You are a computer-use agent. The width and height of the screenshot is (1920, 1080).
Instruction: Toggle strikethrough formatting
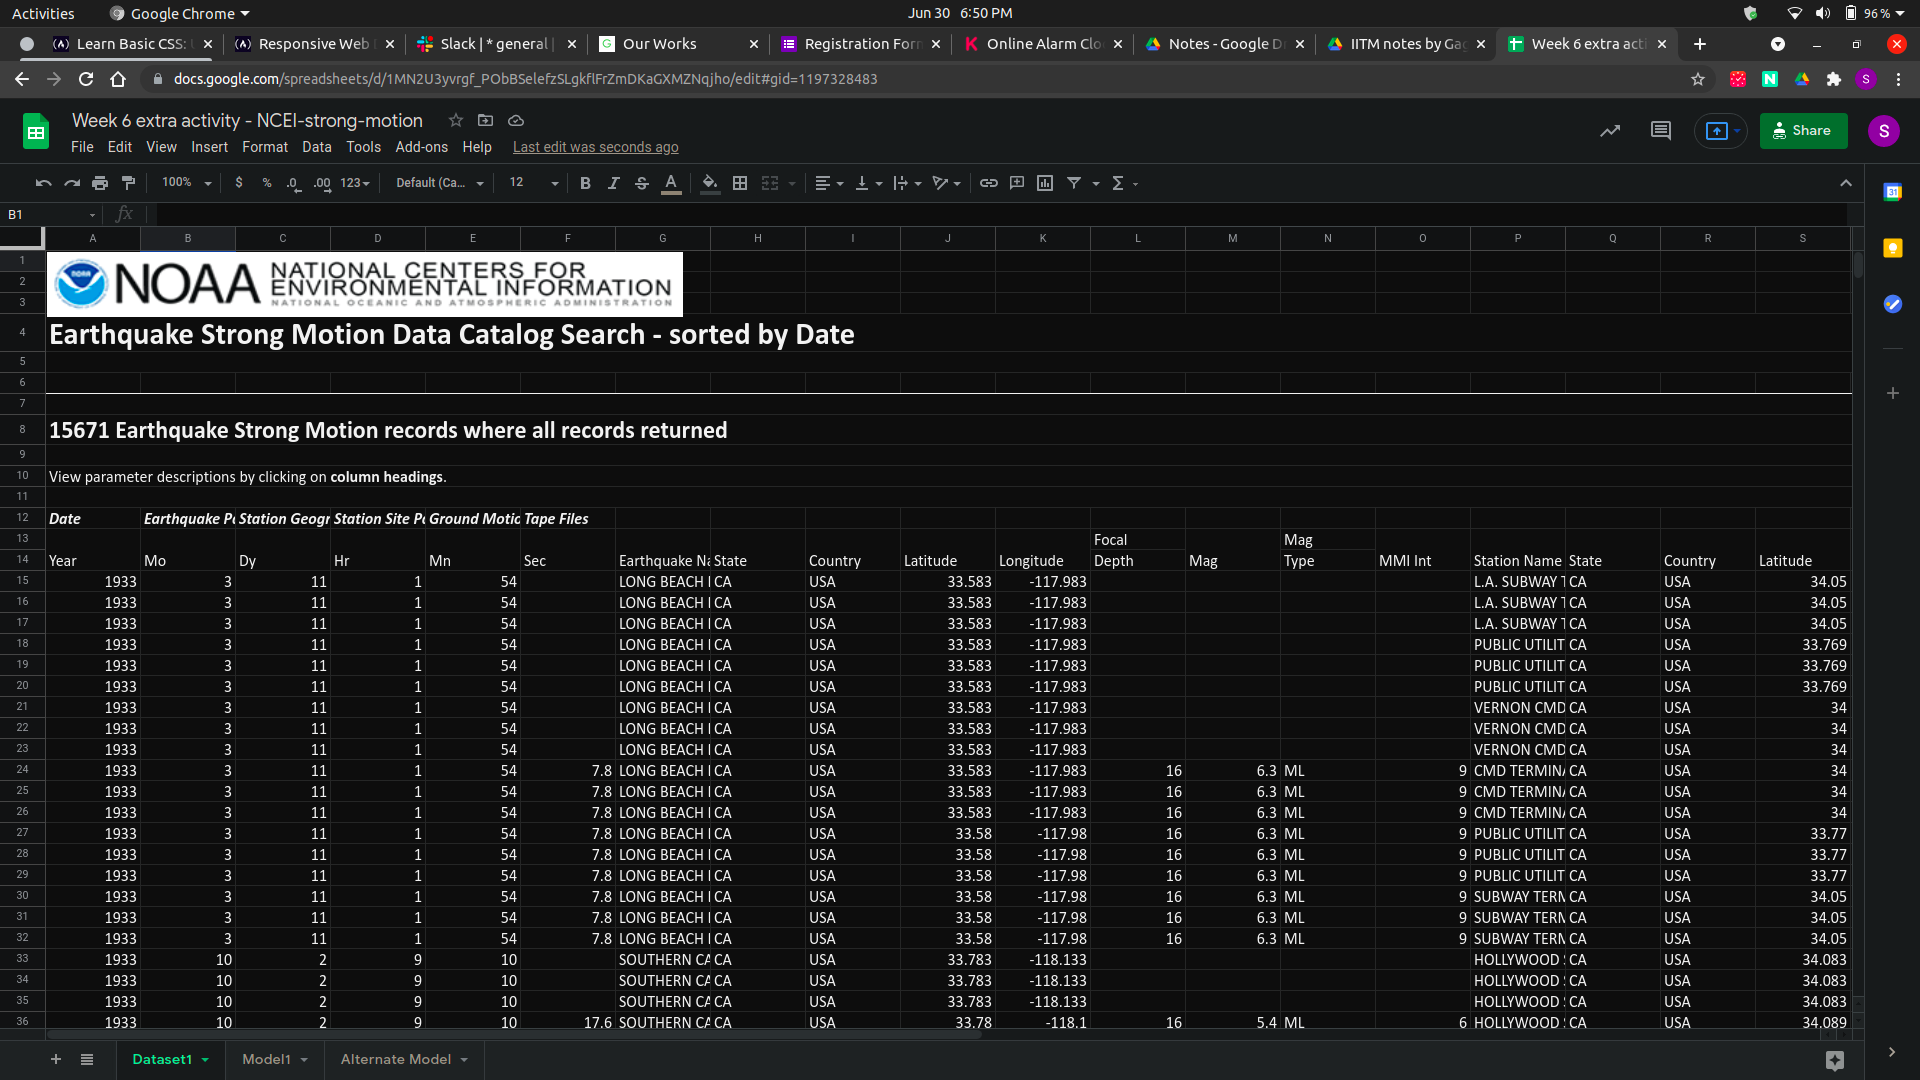(642, 183)
